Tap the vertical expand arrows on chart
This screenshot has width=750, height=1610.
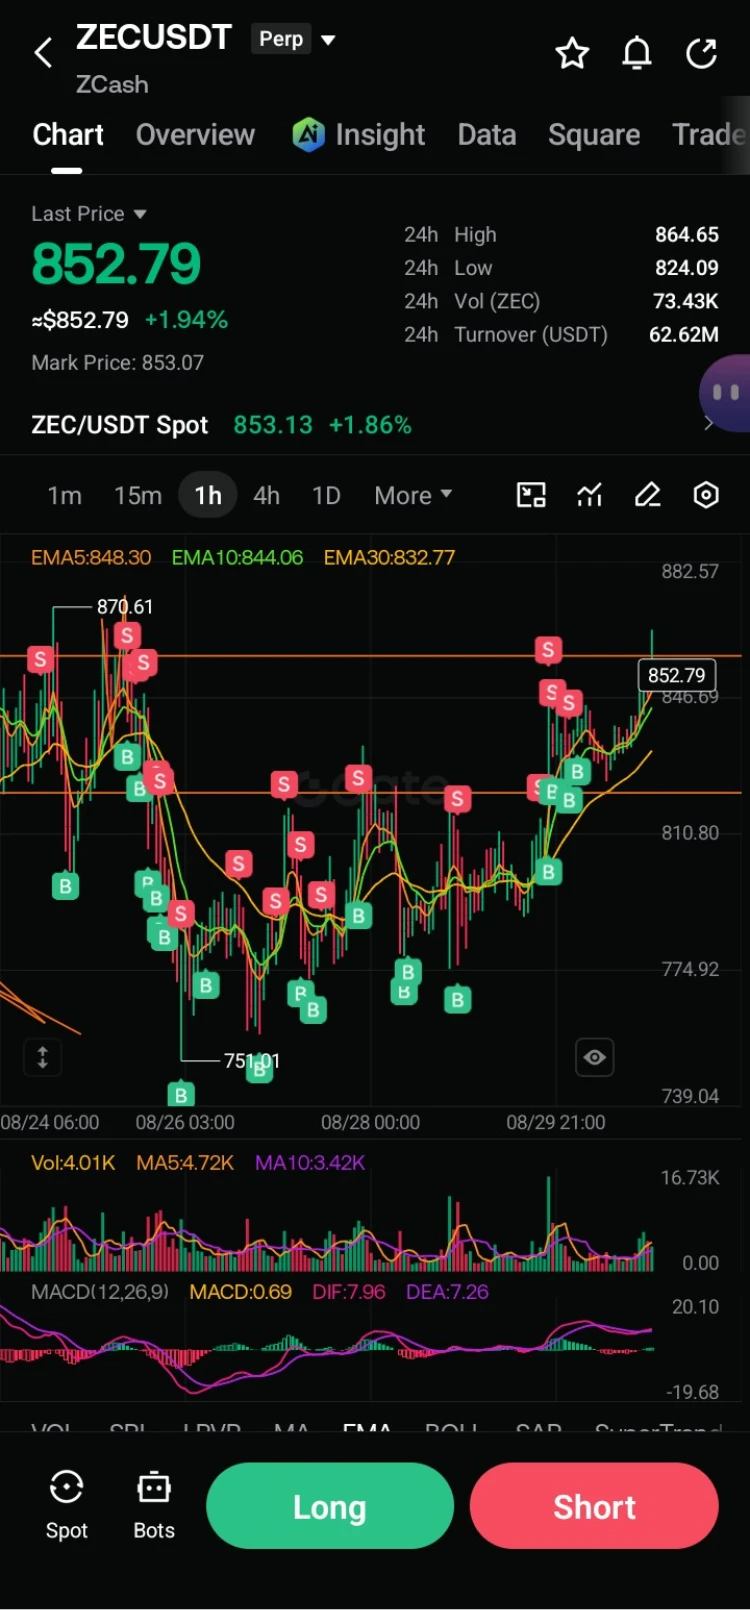coord(42,1057)
